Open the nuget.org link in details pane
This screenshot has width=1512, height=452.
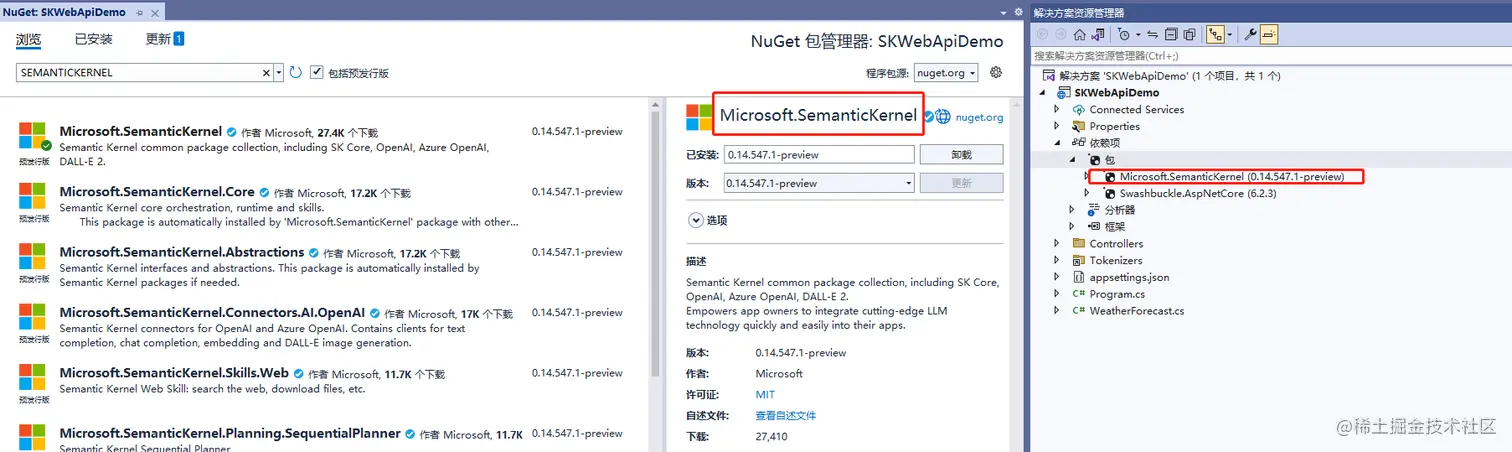pos(979,117)
